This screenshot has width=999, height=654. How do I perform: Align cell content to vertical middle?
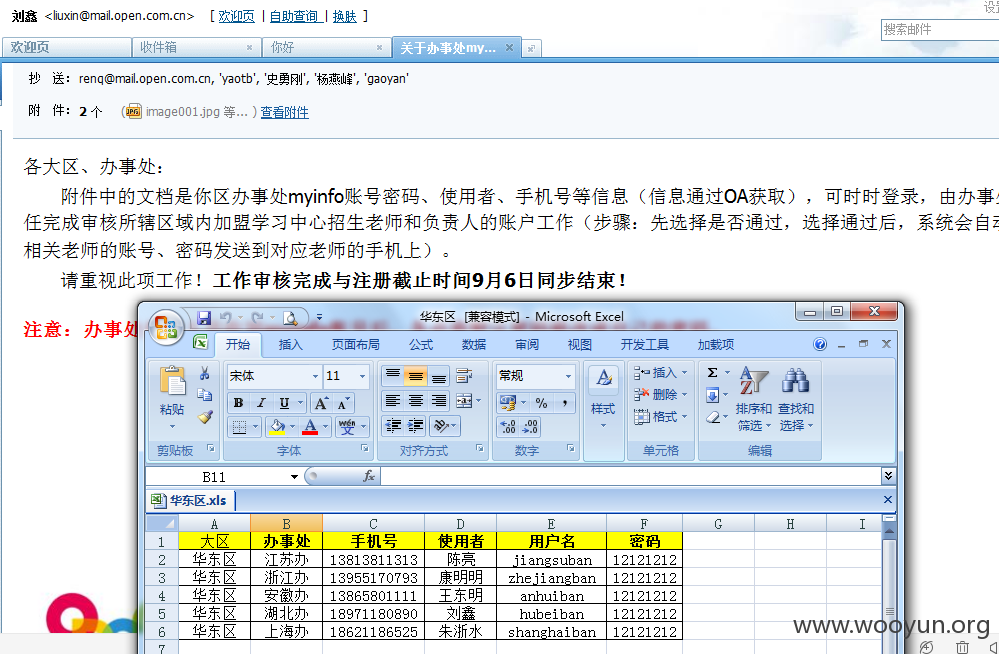point(416,376)
